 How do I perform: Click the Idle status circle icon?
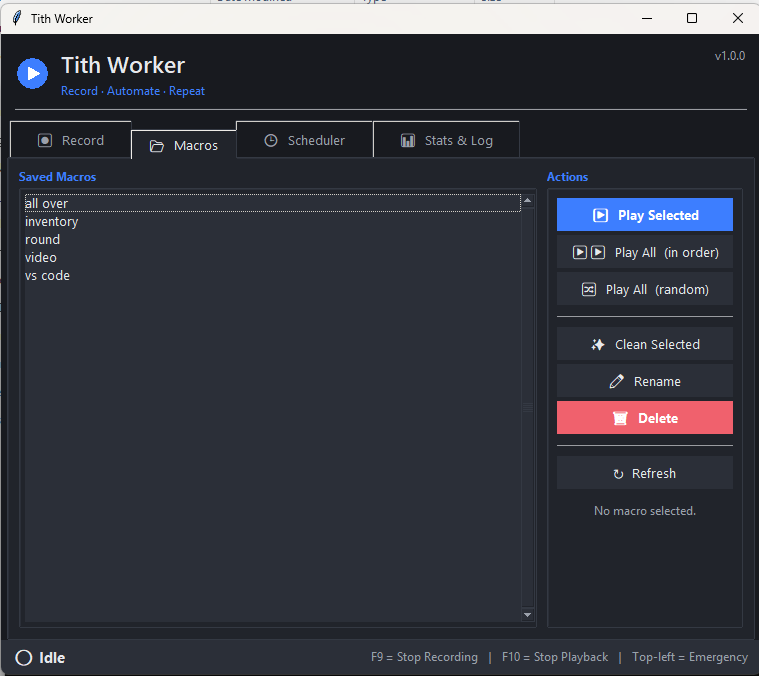pyautogui.click(x=24, y=658)
